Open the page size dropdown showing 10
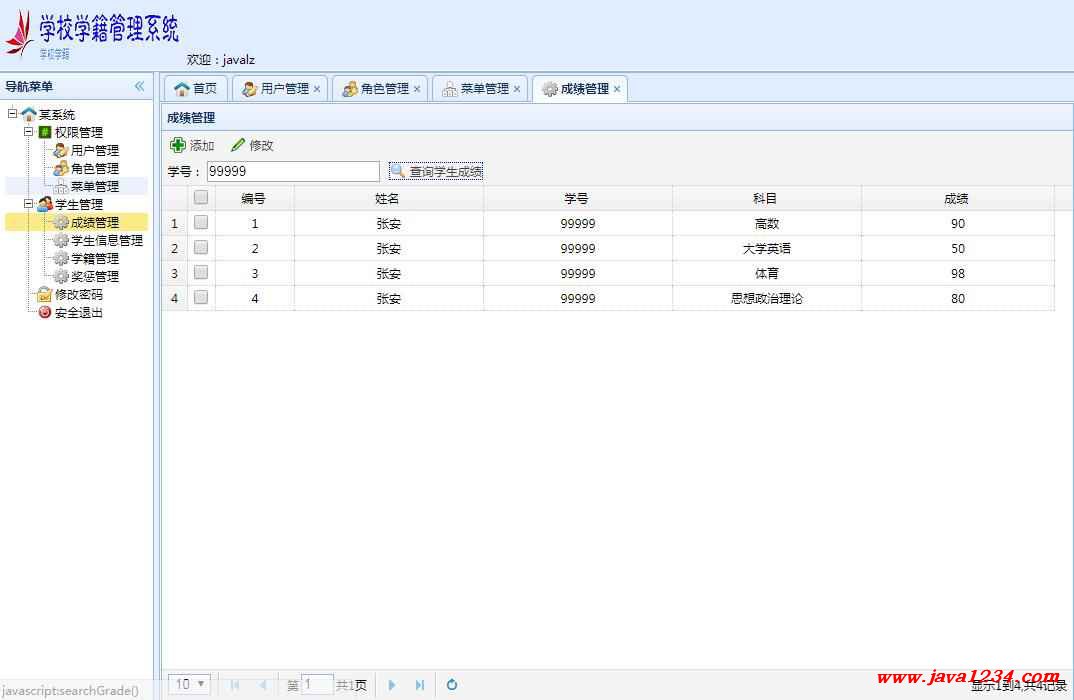 tap(190, 685)
